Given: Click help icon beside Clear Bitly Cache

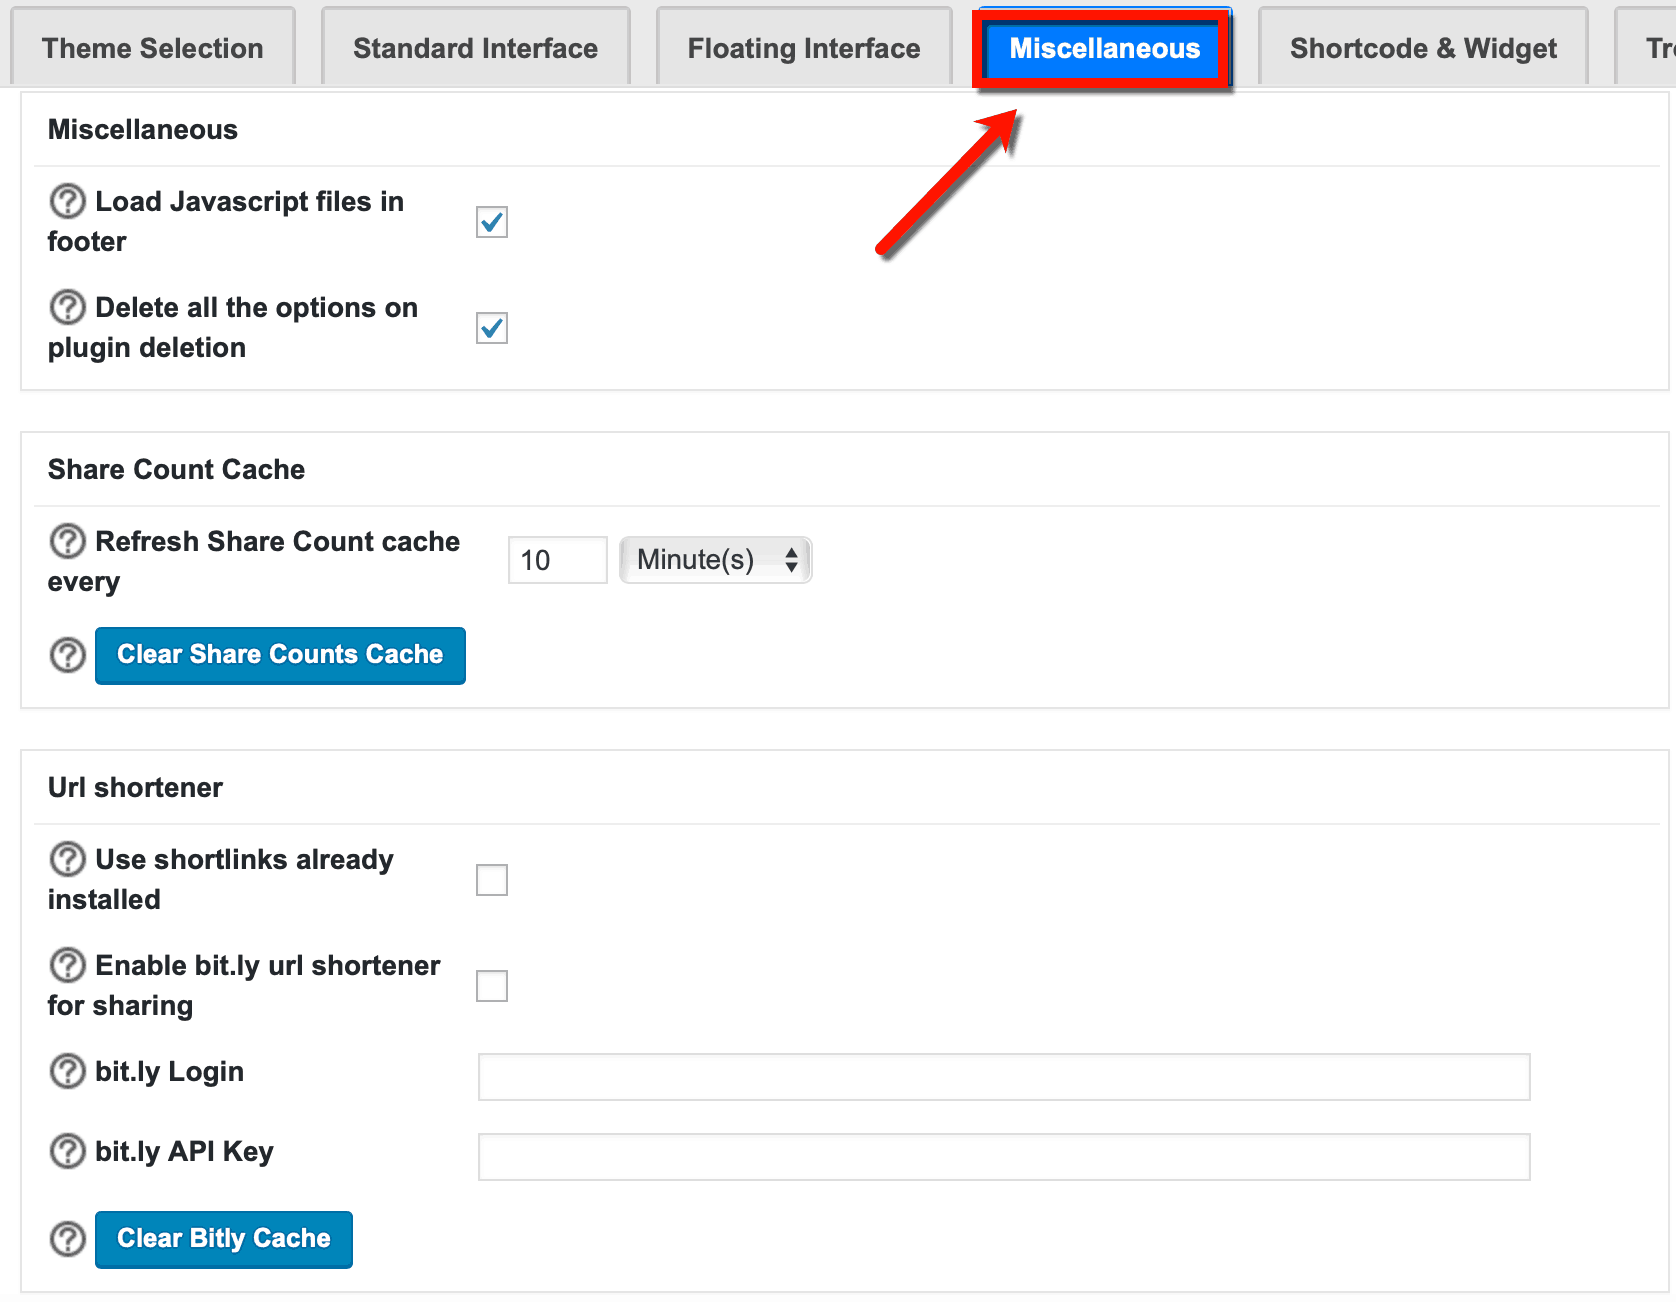Looking at the screenshot, I should pos(67,1239).
